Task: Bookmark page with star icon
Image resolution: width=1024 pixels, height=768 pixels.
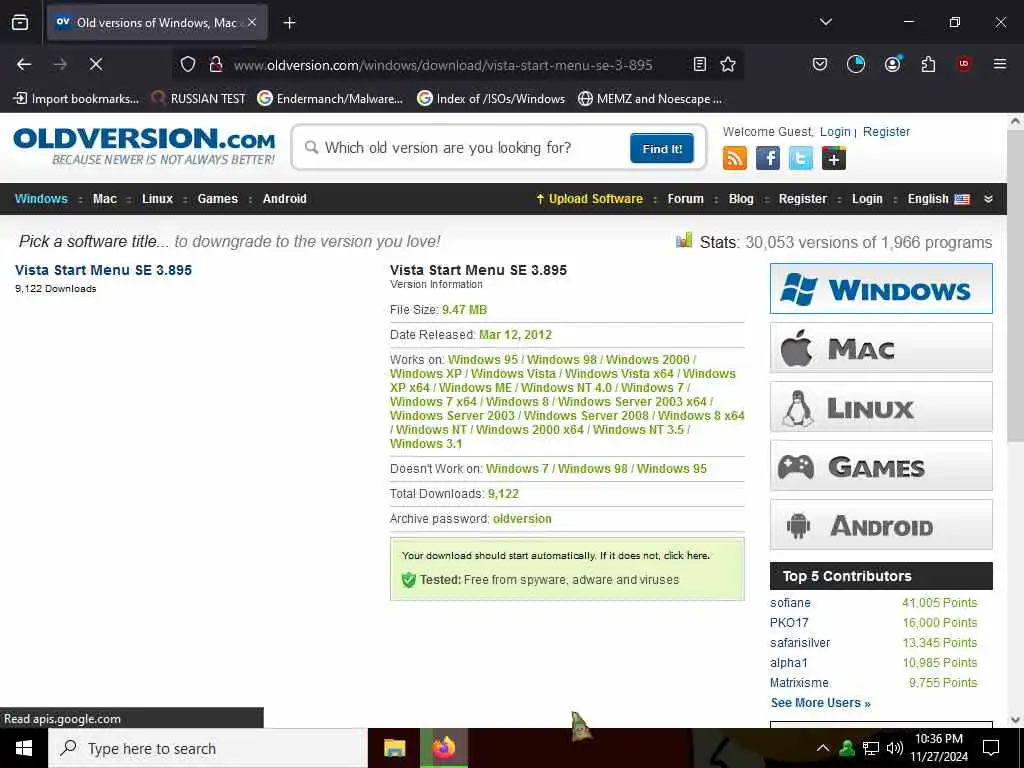Action: tap(728, 64)
